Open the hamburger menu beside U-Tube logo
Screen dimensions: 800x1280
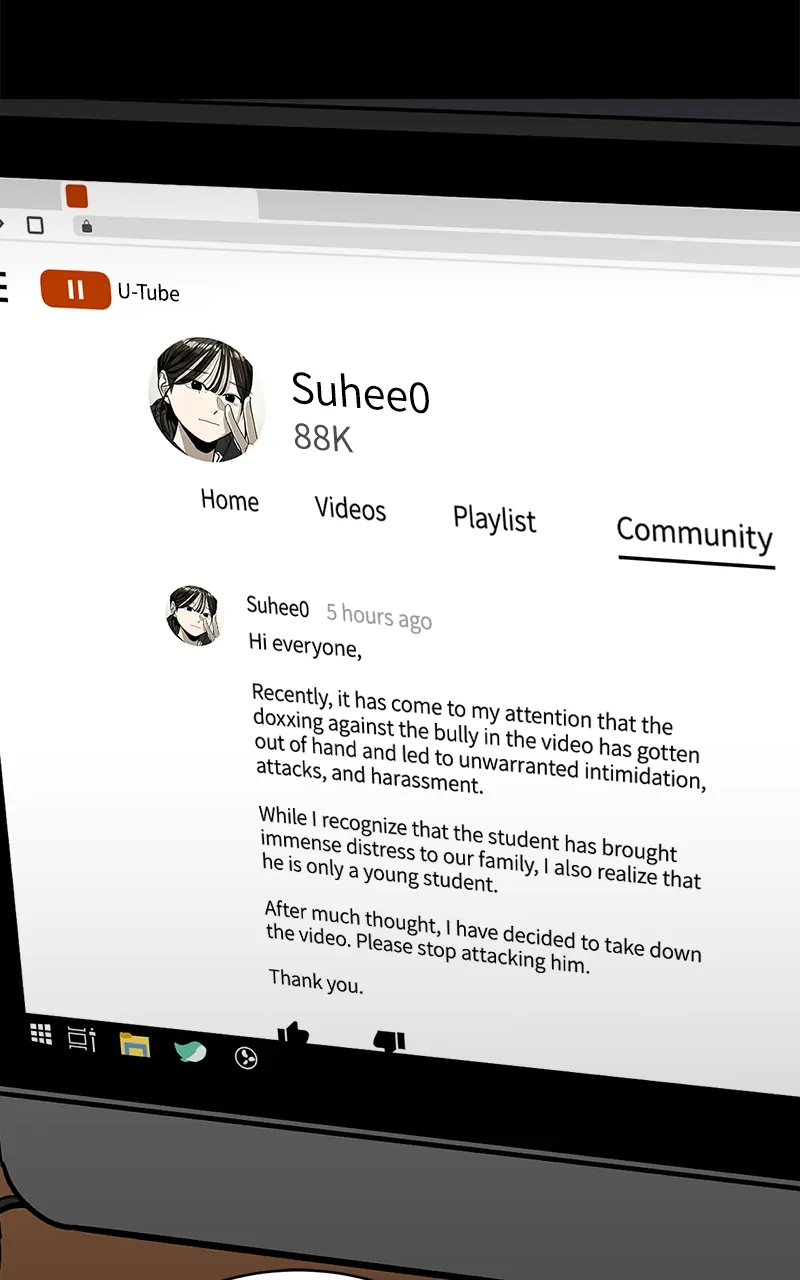pos(3,287)
